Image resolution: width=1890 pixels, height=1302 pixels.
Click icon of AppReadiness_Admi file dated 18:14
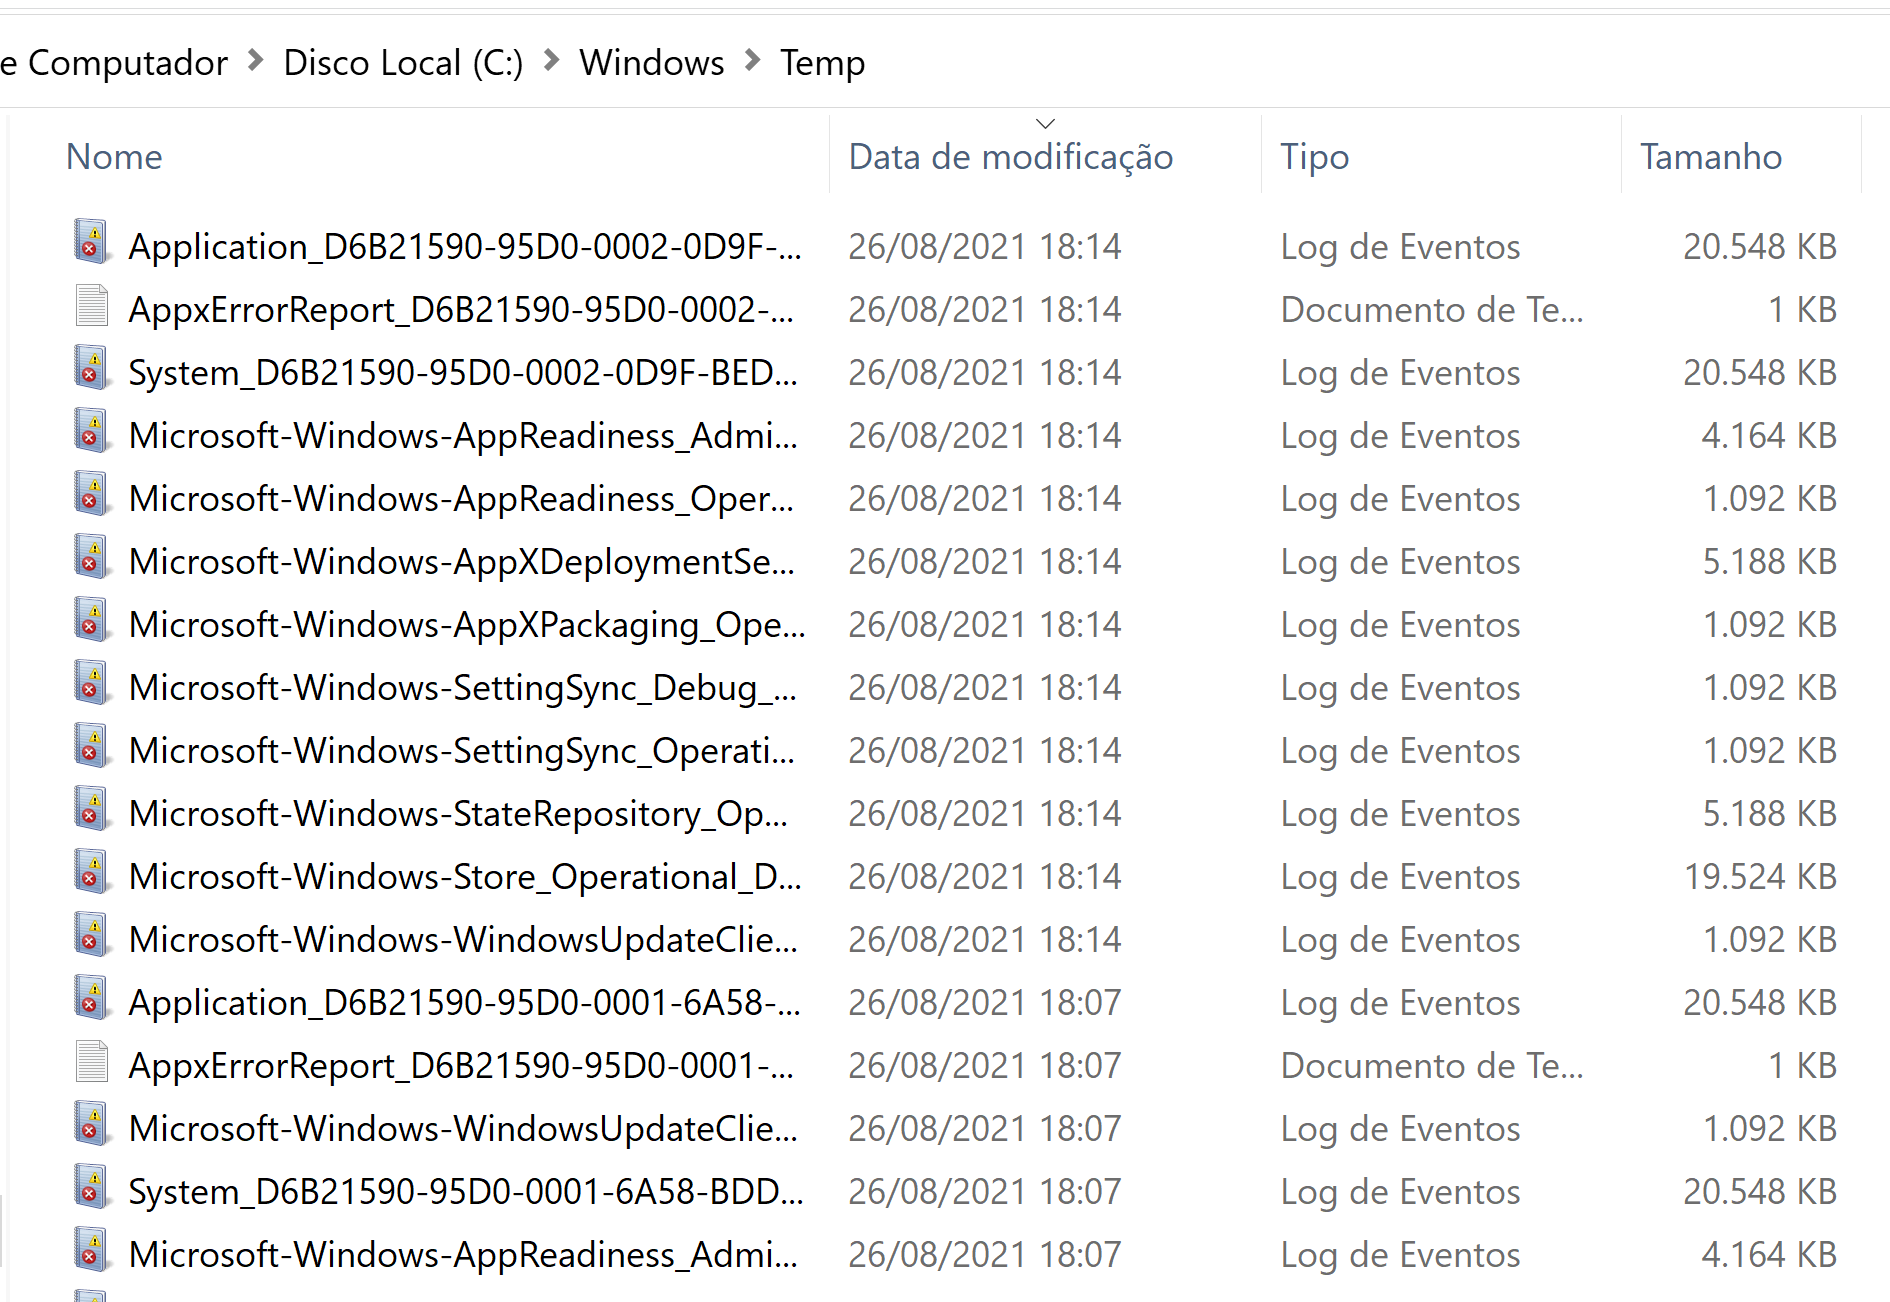[92, 431]
